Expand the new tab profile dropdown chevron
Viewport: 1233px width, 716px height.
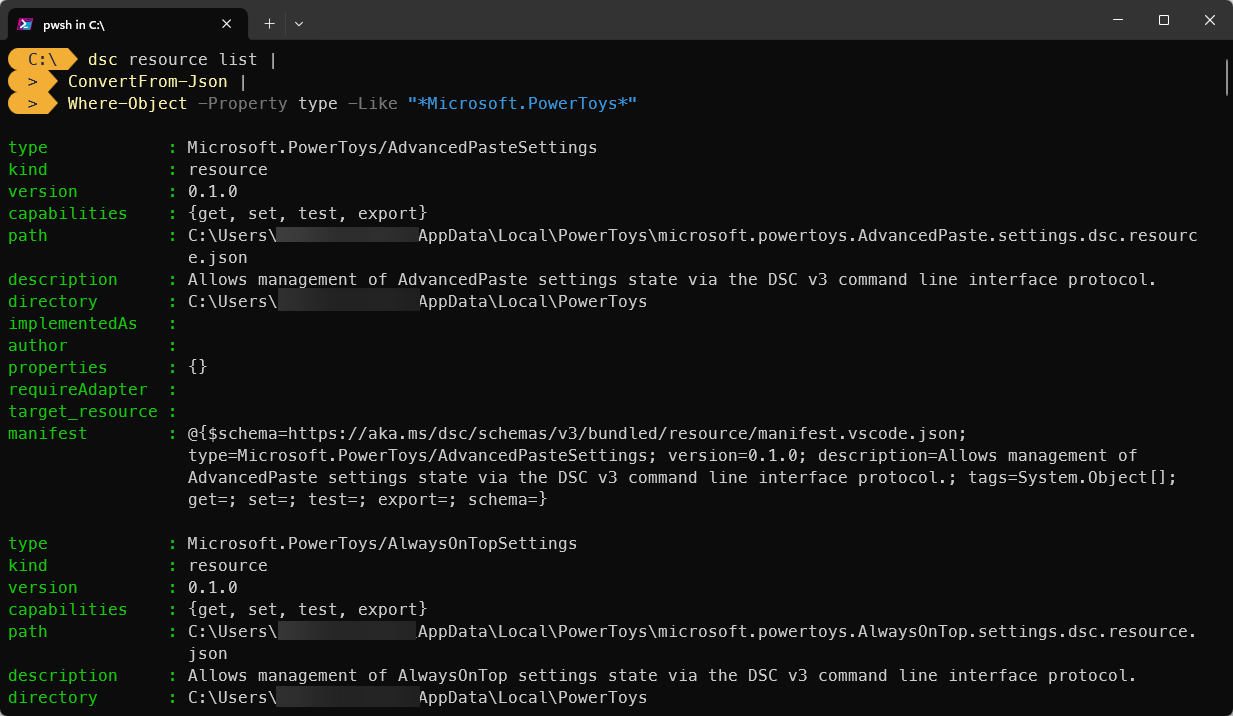299,23
